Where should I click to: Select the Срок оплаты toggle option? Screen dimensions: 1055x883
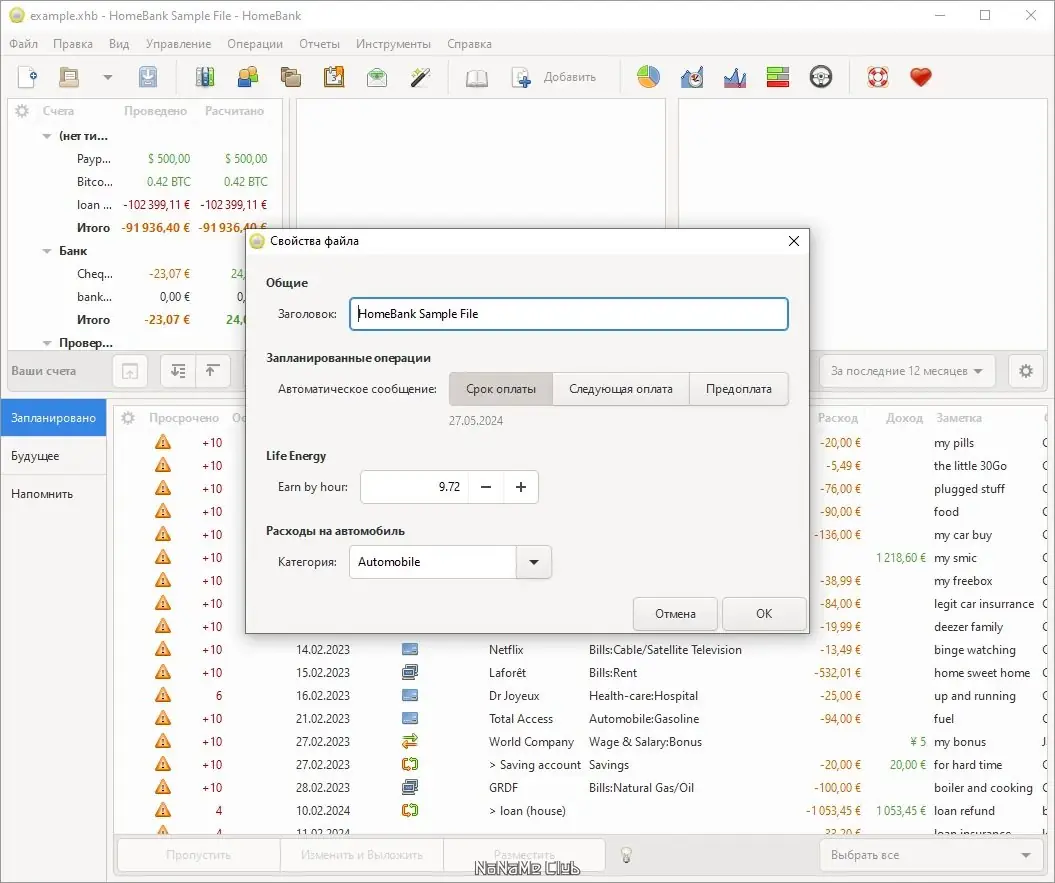501,389
